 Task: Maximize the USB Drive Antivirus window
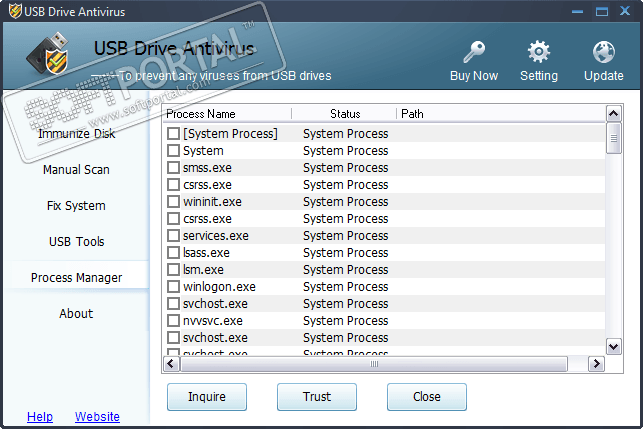(602, 11)
